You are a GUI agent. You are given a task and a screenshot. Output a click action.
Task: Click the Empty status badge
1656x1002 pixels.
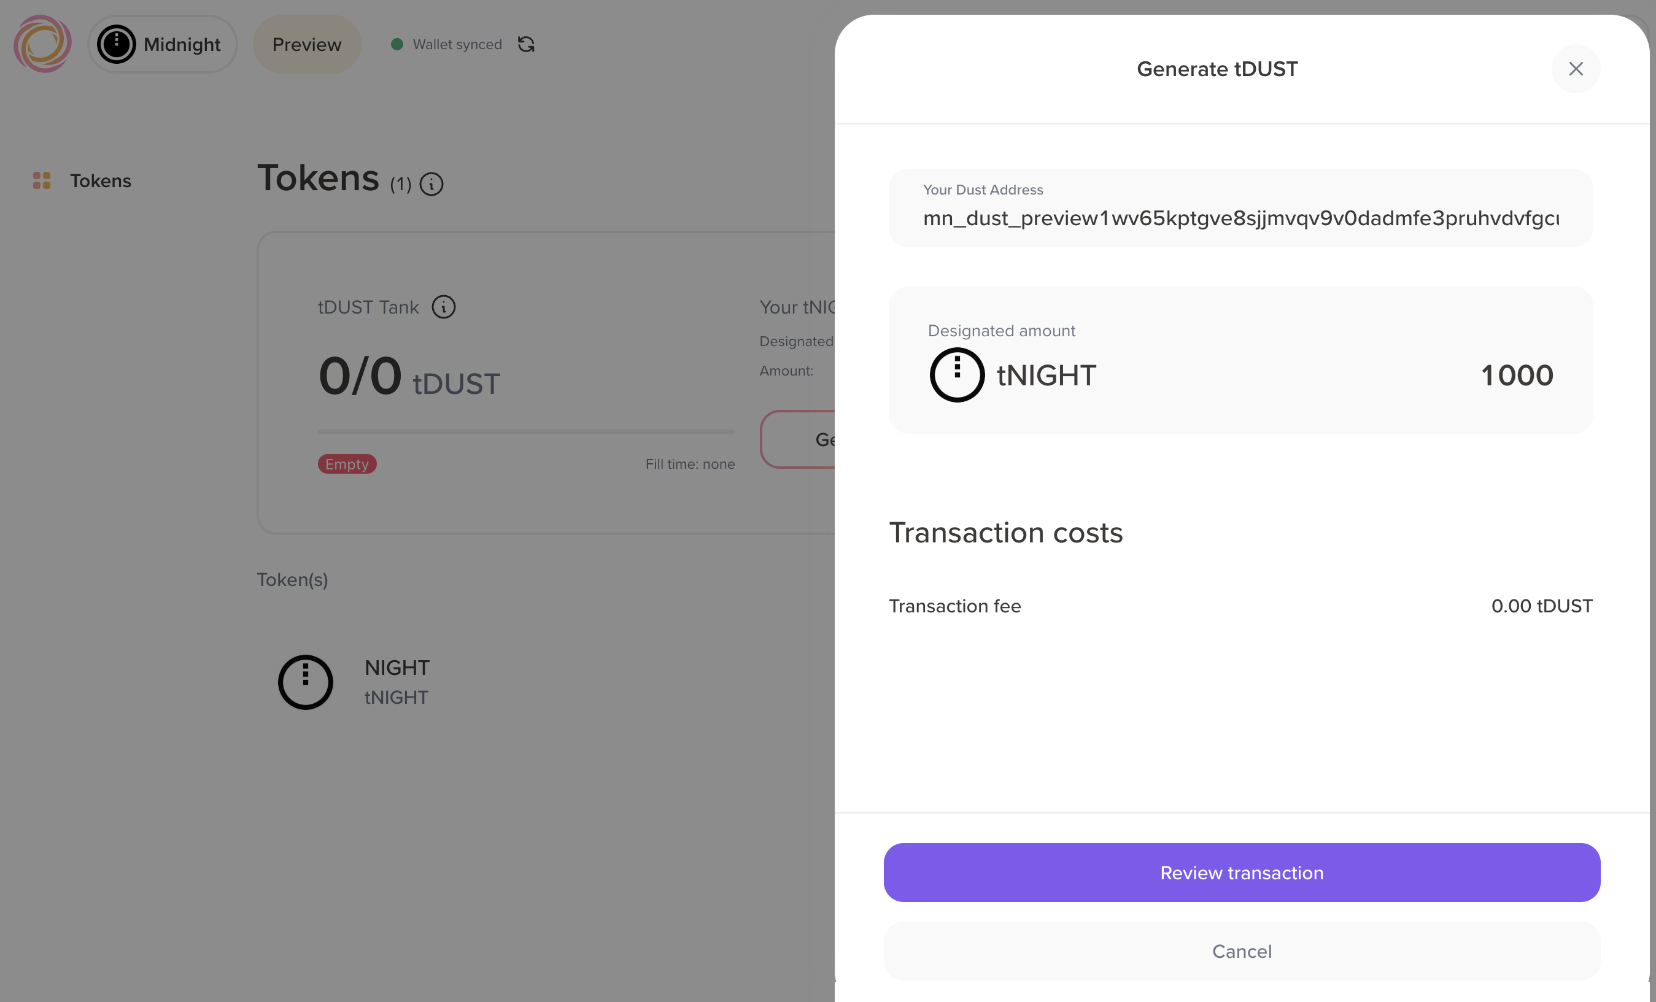coord(346,463)
